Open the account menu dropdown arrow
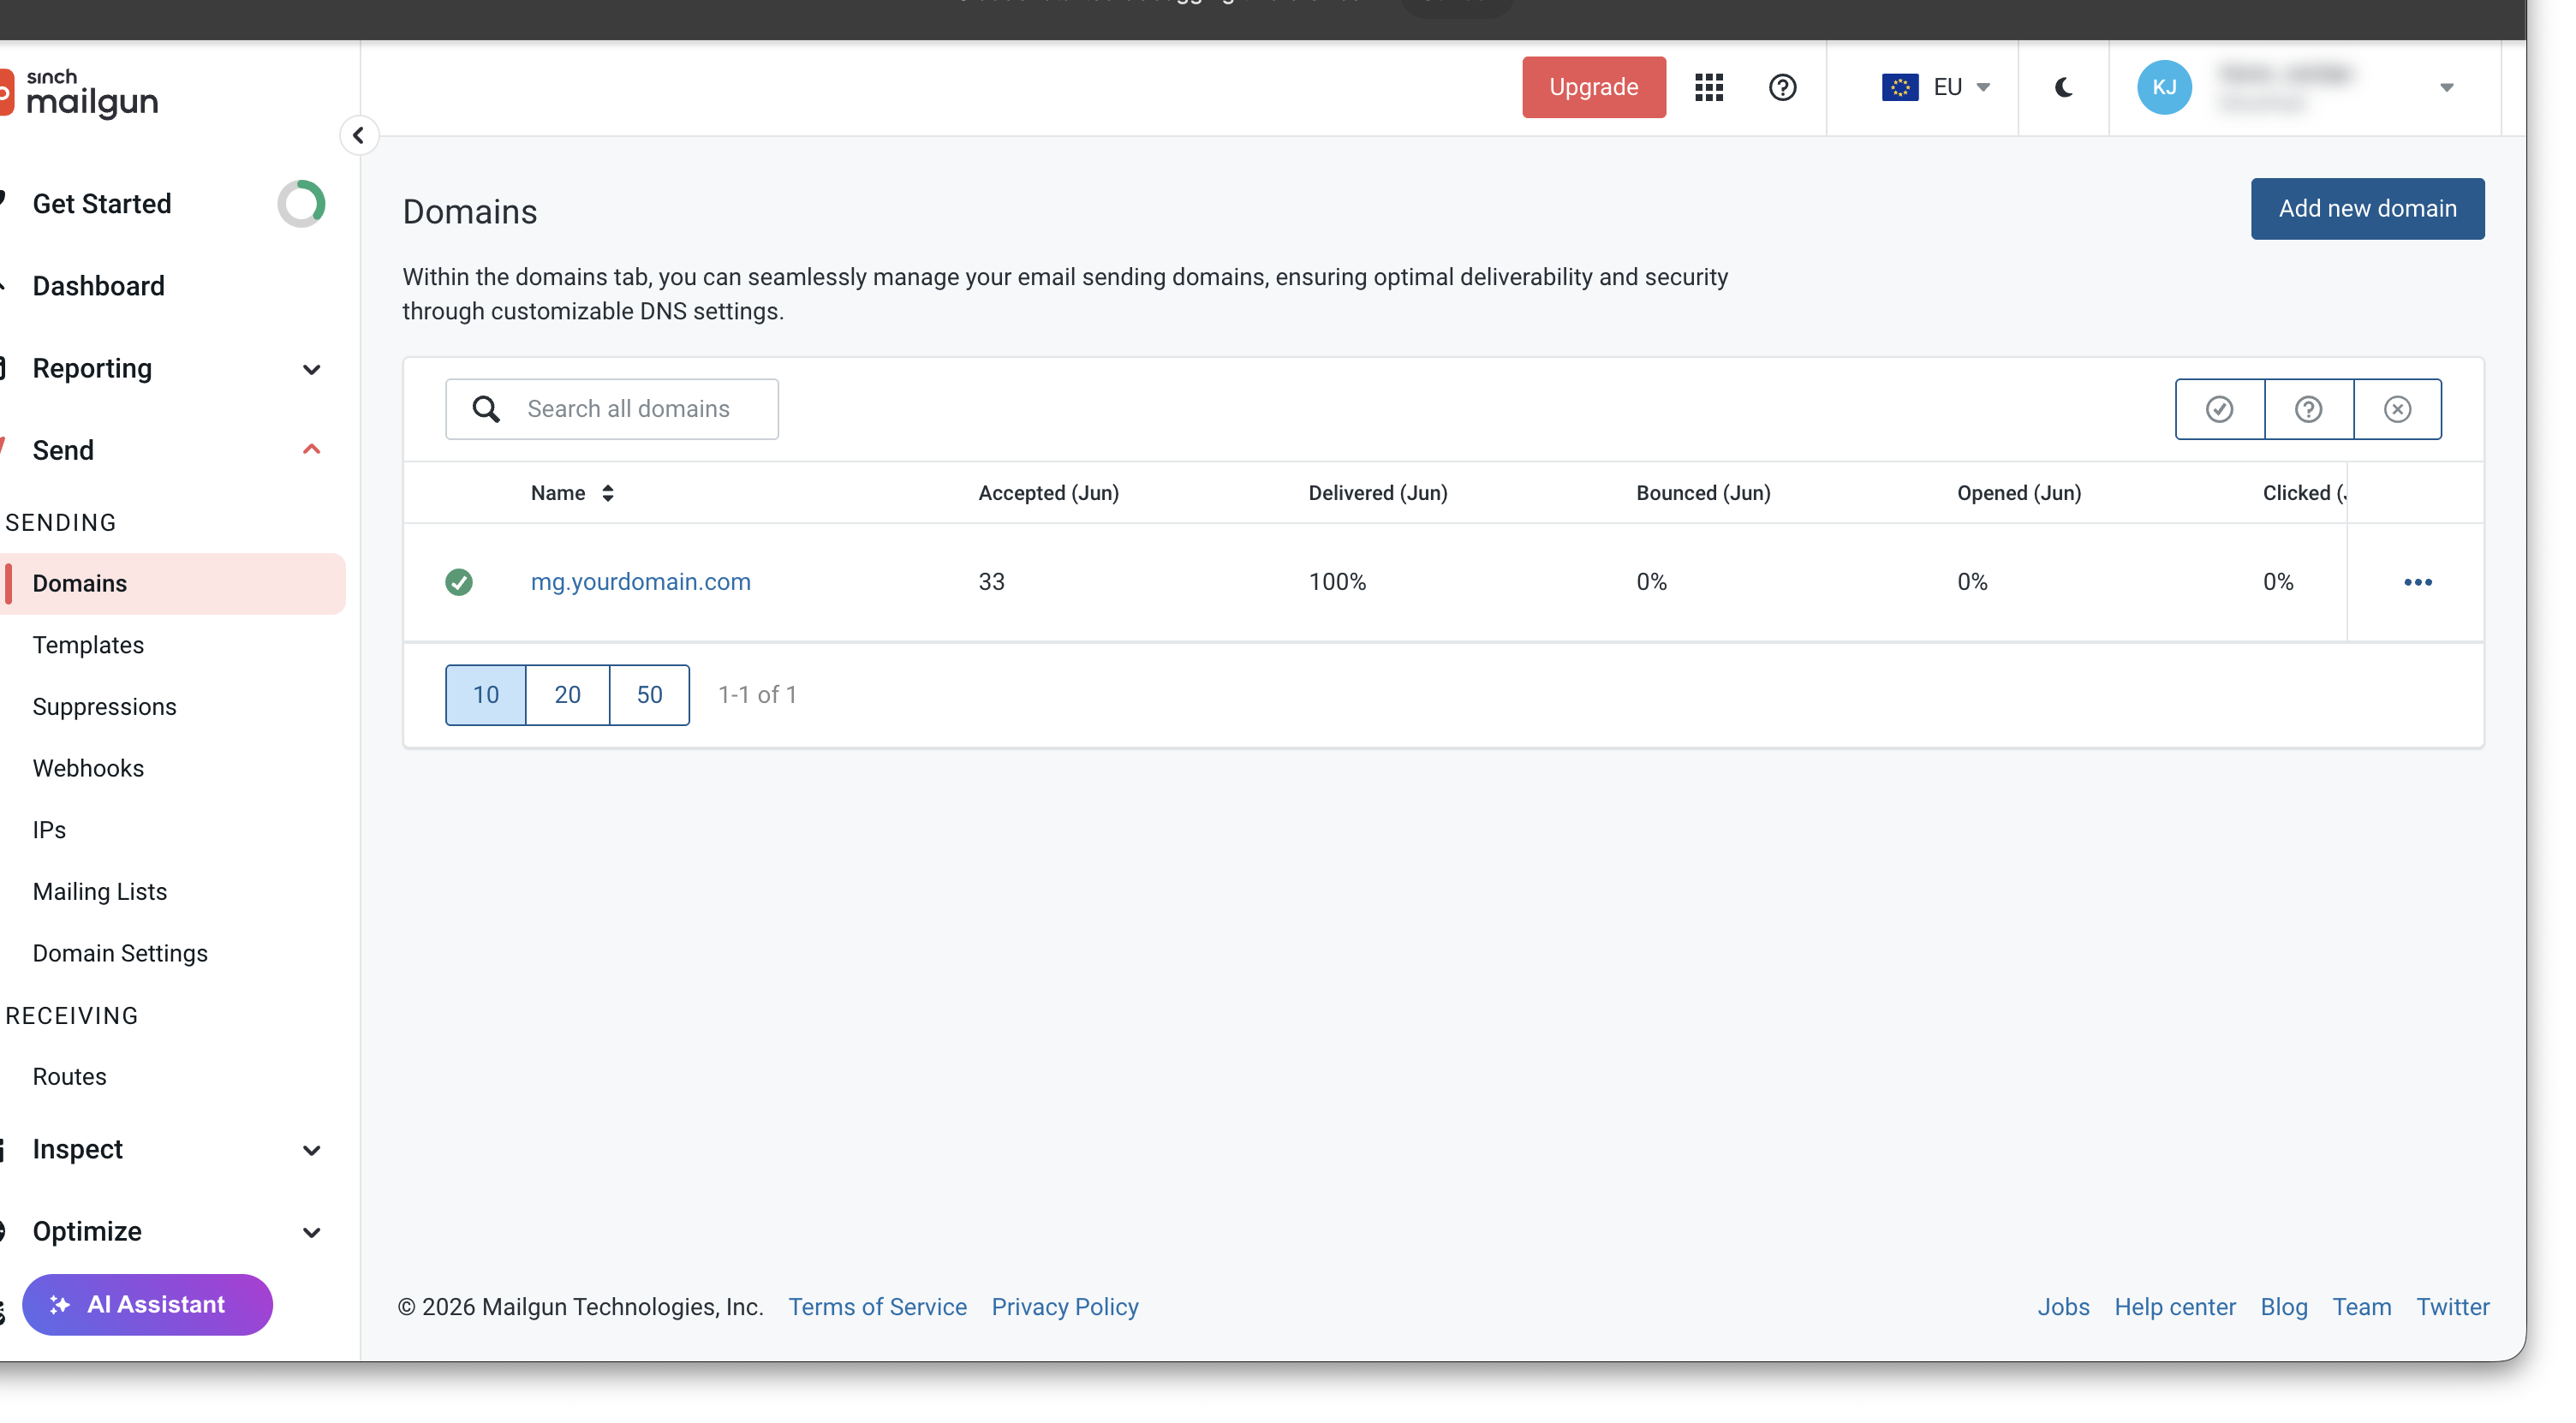The width and height of the screenshot is (2576, 1423). [2446, 88]
